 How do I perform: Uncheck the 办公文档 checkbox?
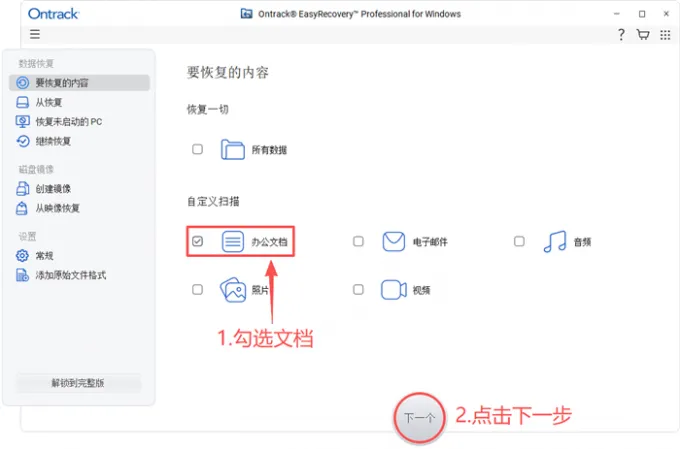pyautogui.click(x=197, y=241)
